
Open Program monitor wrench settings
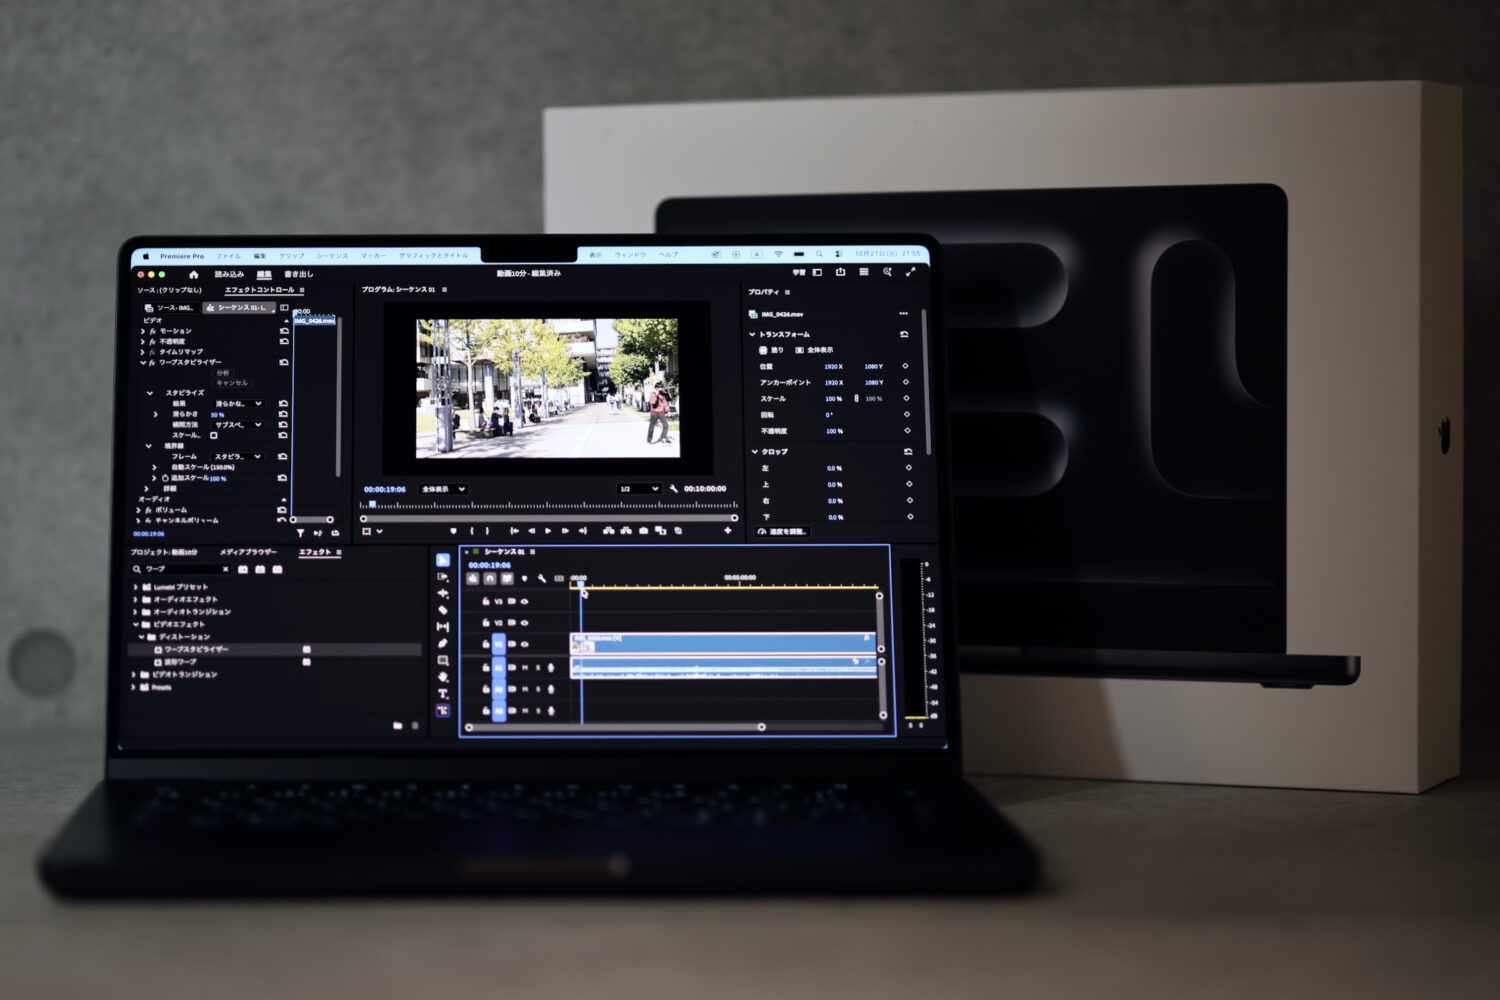tap(674, 489)
